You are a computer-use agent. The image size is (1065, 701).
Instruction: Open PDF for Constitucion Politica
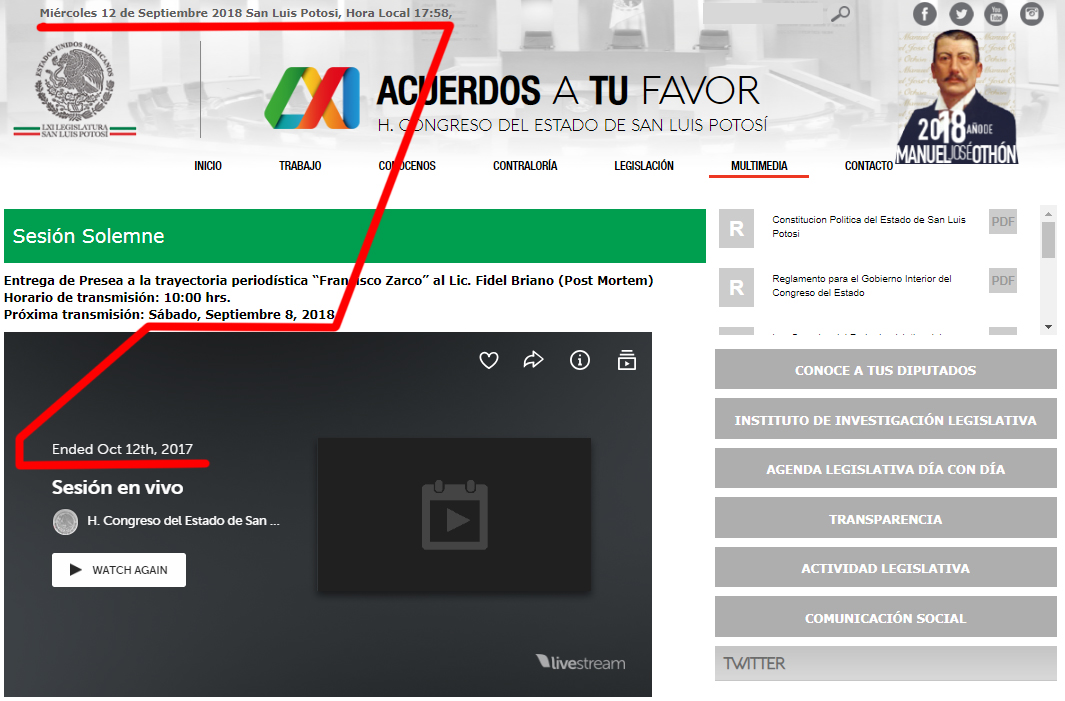[x=1003, y=221]
